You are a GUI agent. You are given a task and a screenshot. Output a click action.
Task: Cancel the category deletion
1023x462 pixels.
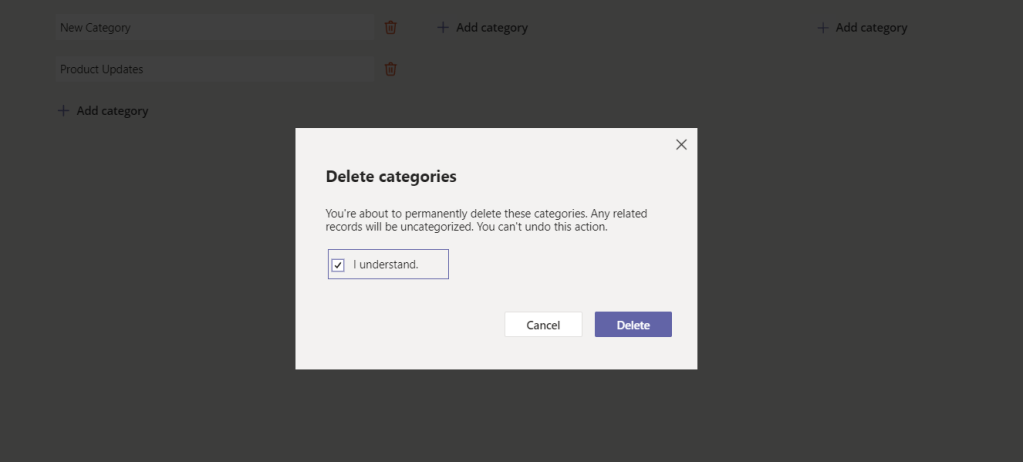[543, 325]
